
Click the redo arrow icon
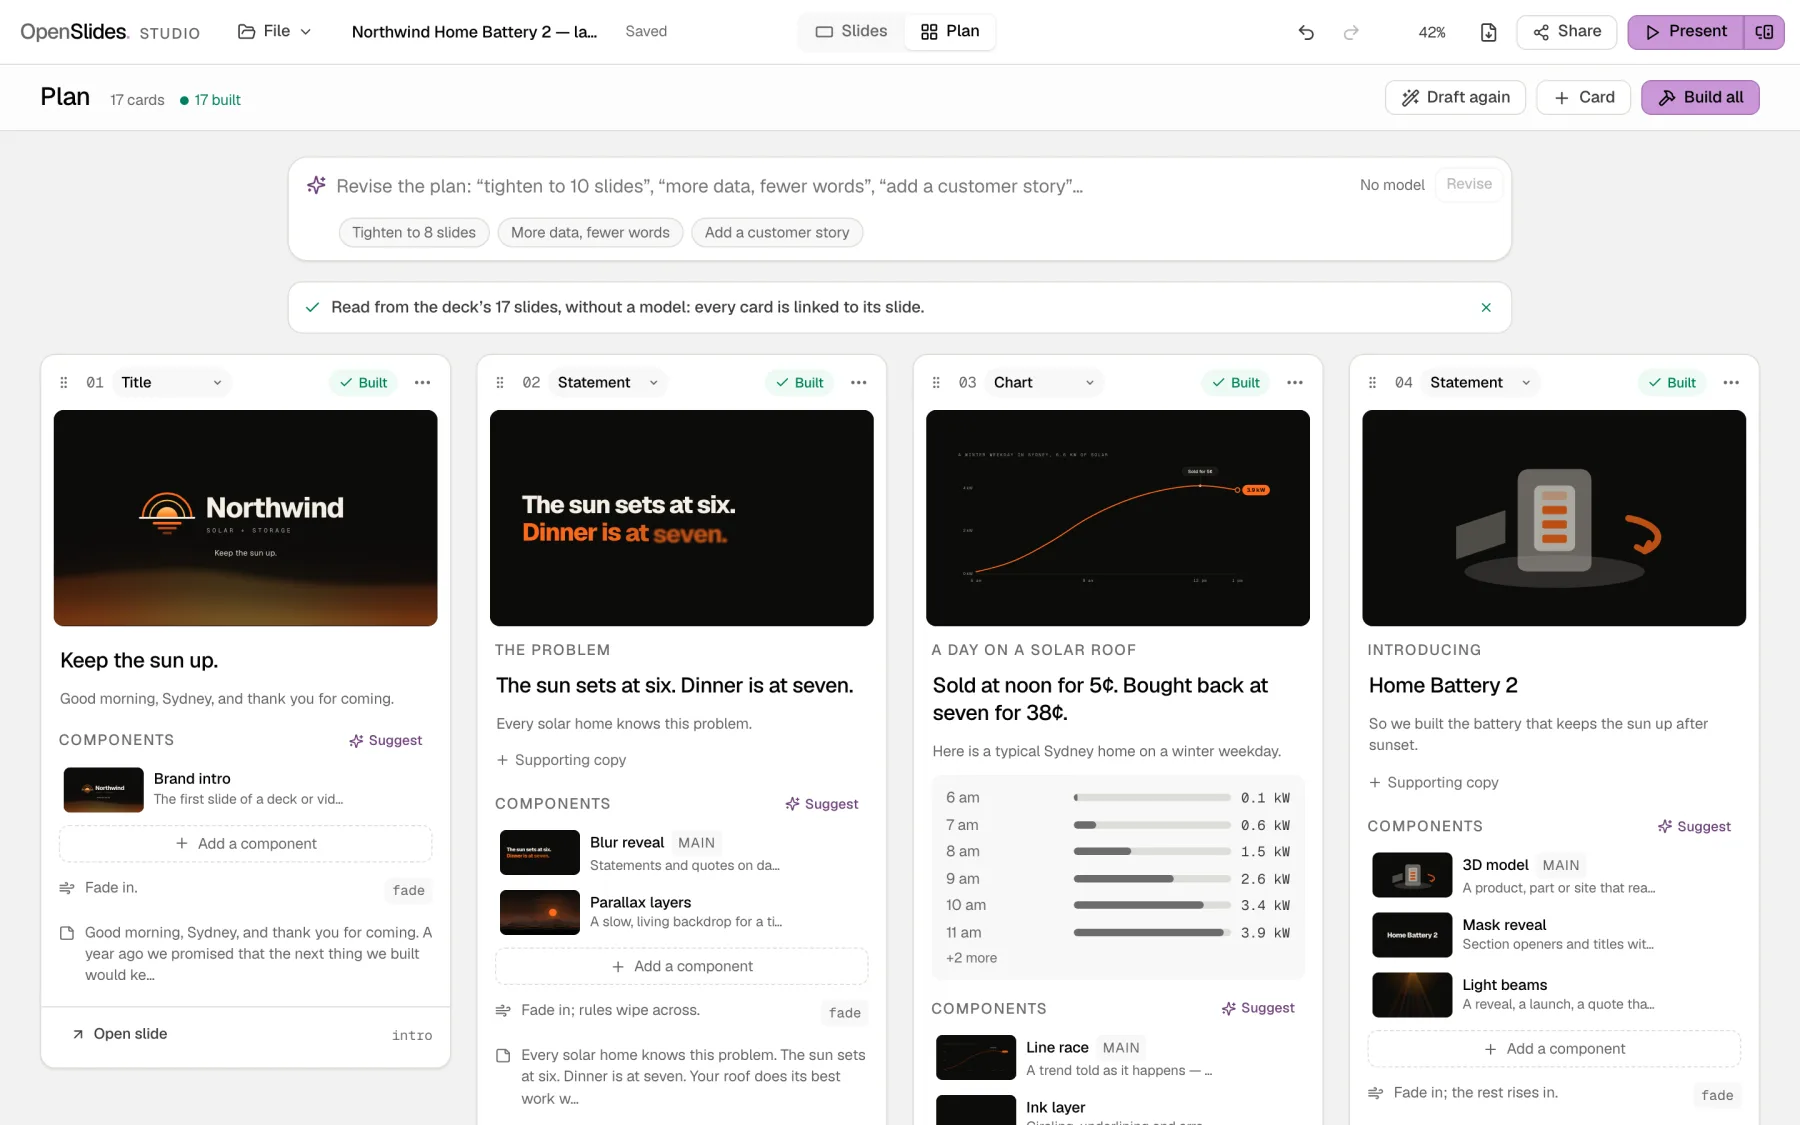tap(1351, 32)
